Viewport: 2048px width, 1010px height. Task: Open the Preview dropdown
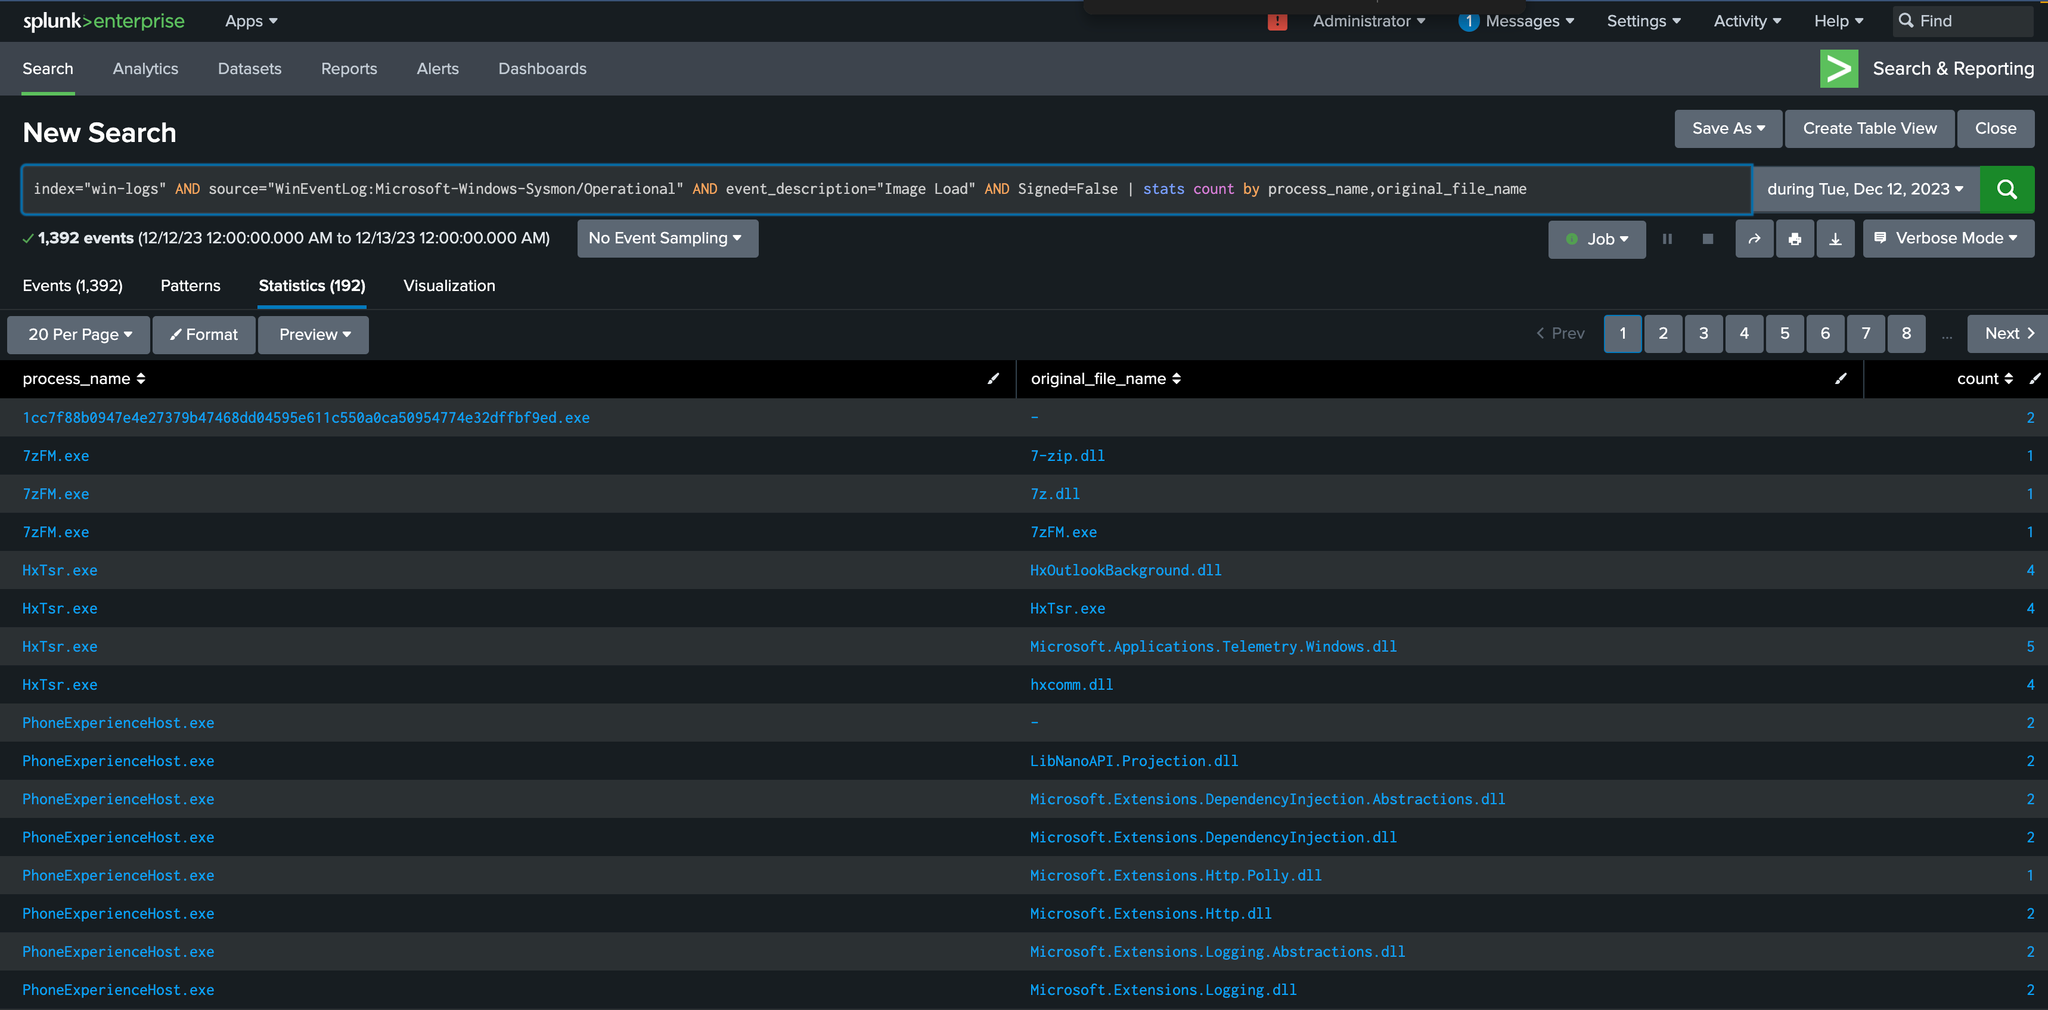314,334
